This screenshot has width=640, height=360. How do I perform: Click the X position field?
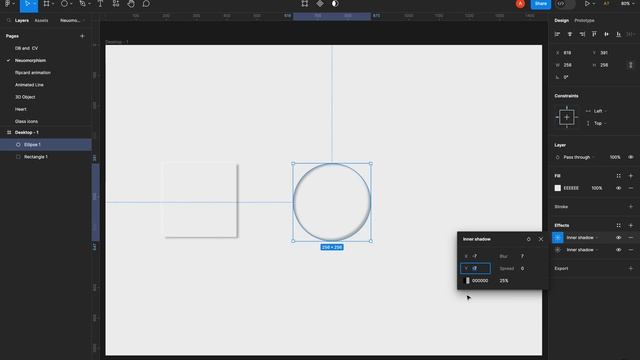pyautogui.click(x=570, y=53)
